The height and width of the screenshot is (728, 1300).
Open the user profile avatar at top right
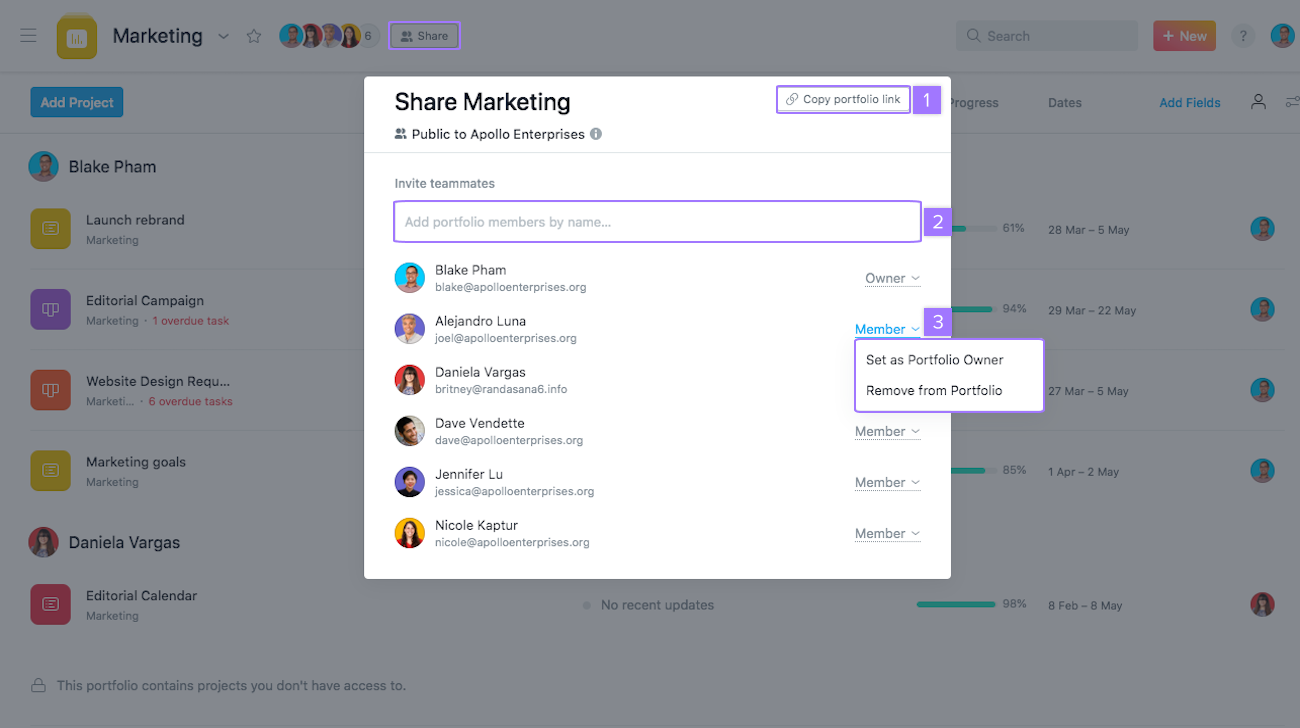pyautogui.click(x=1282, y=36)
